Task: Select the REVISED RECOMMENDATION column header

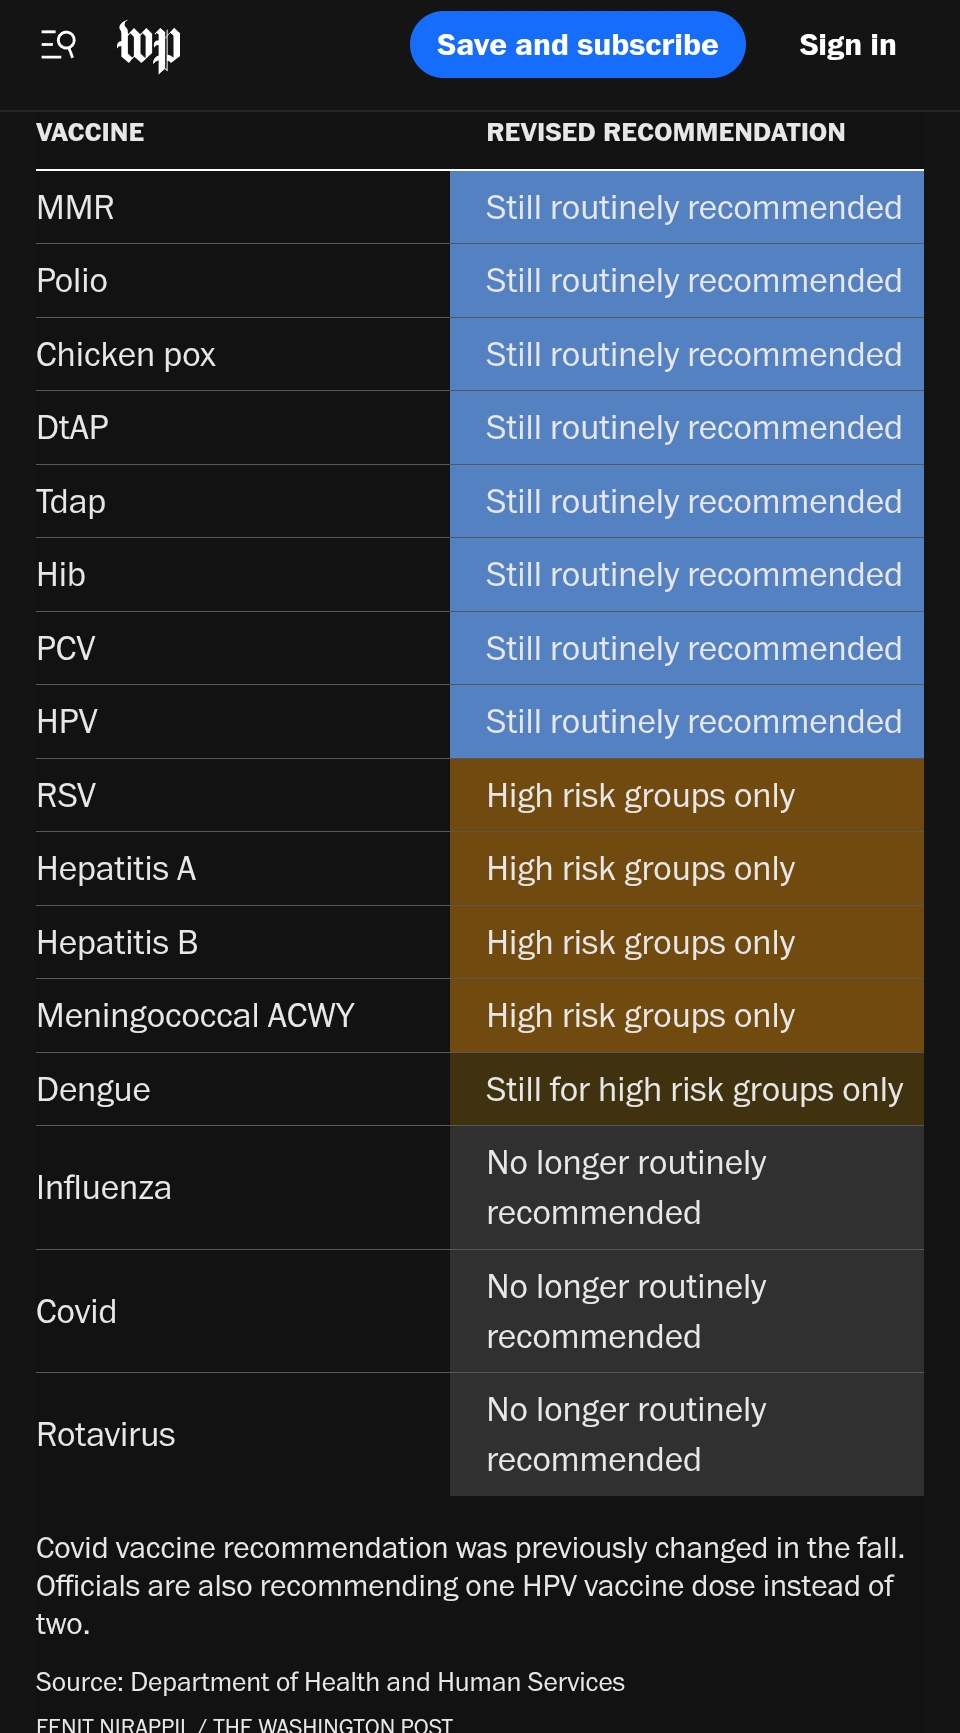Action: coord(665,132)
